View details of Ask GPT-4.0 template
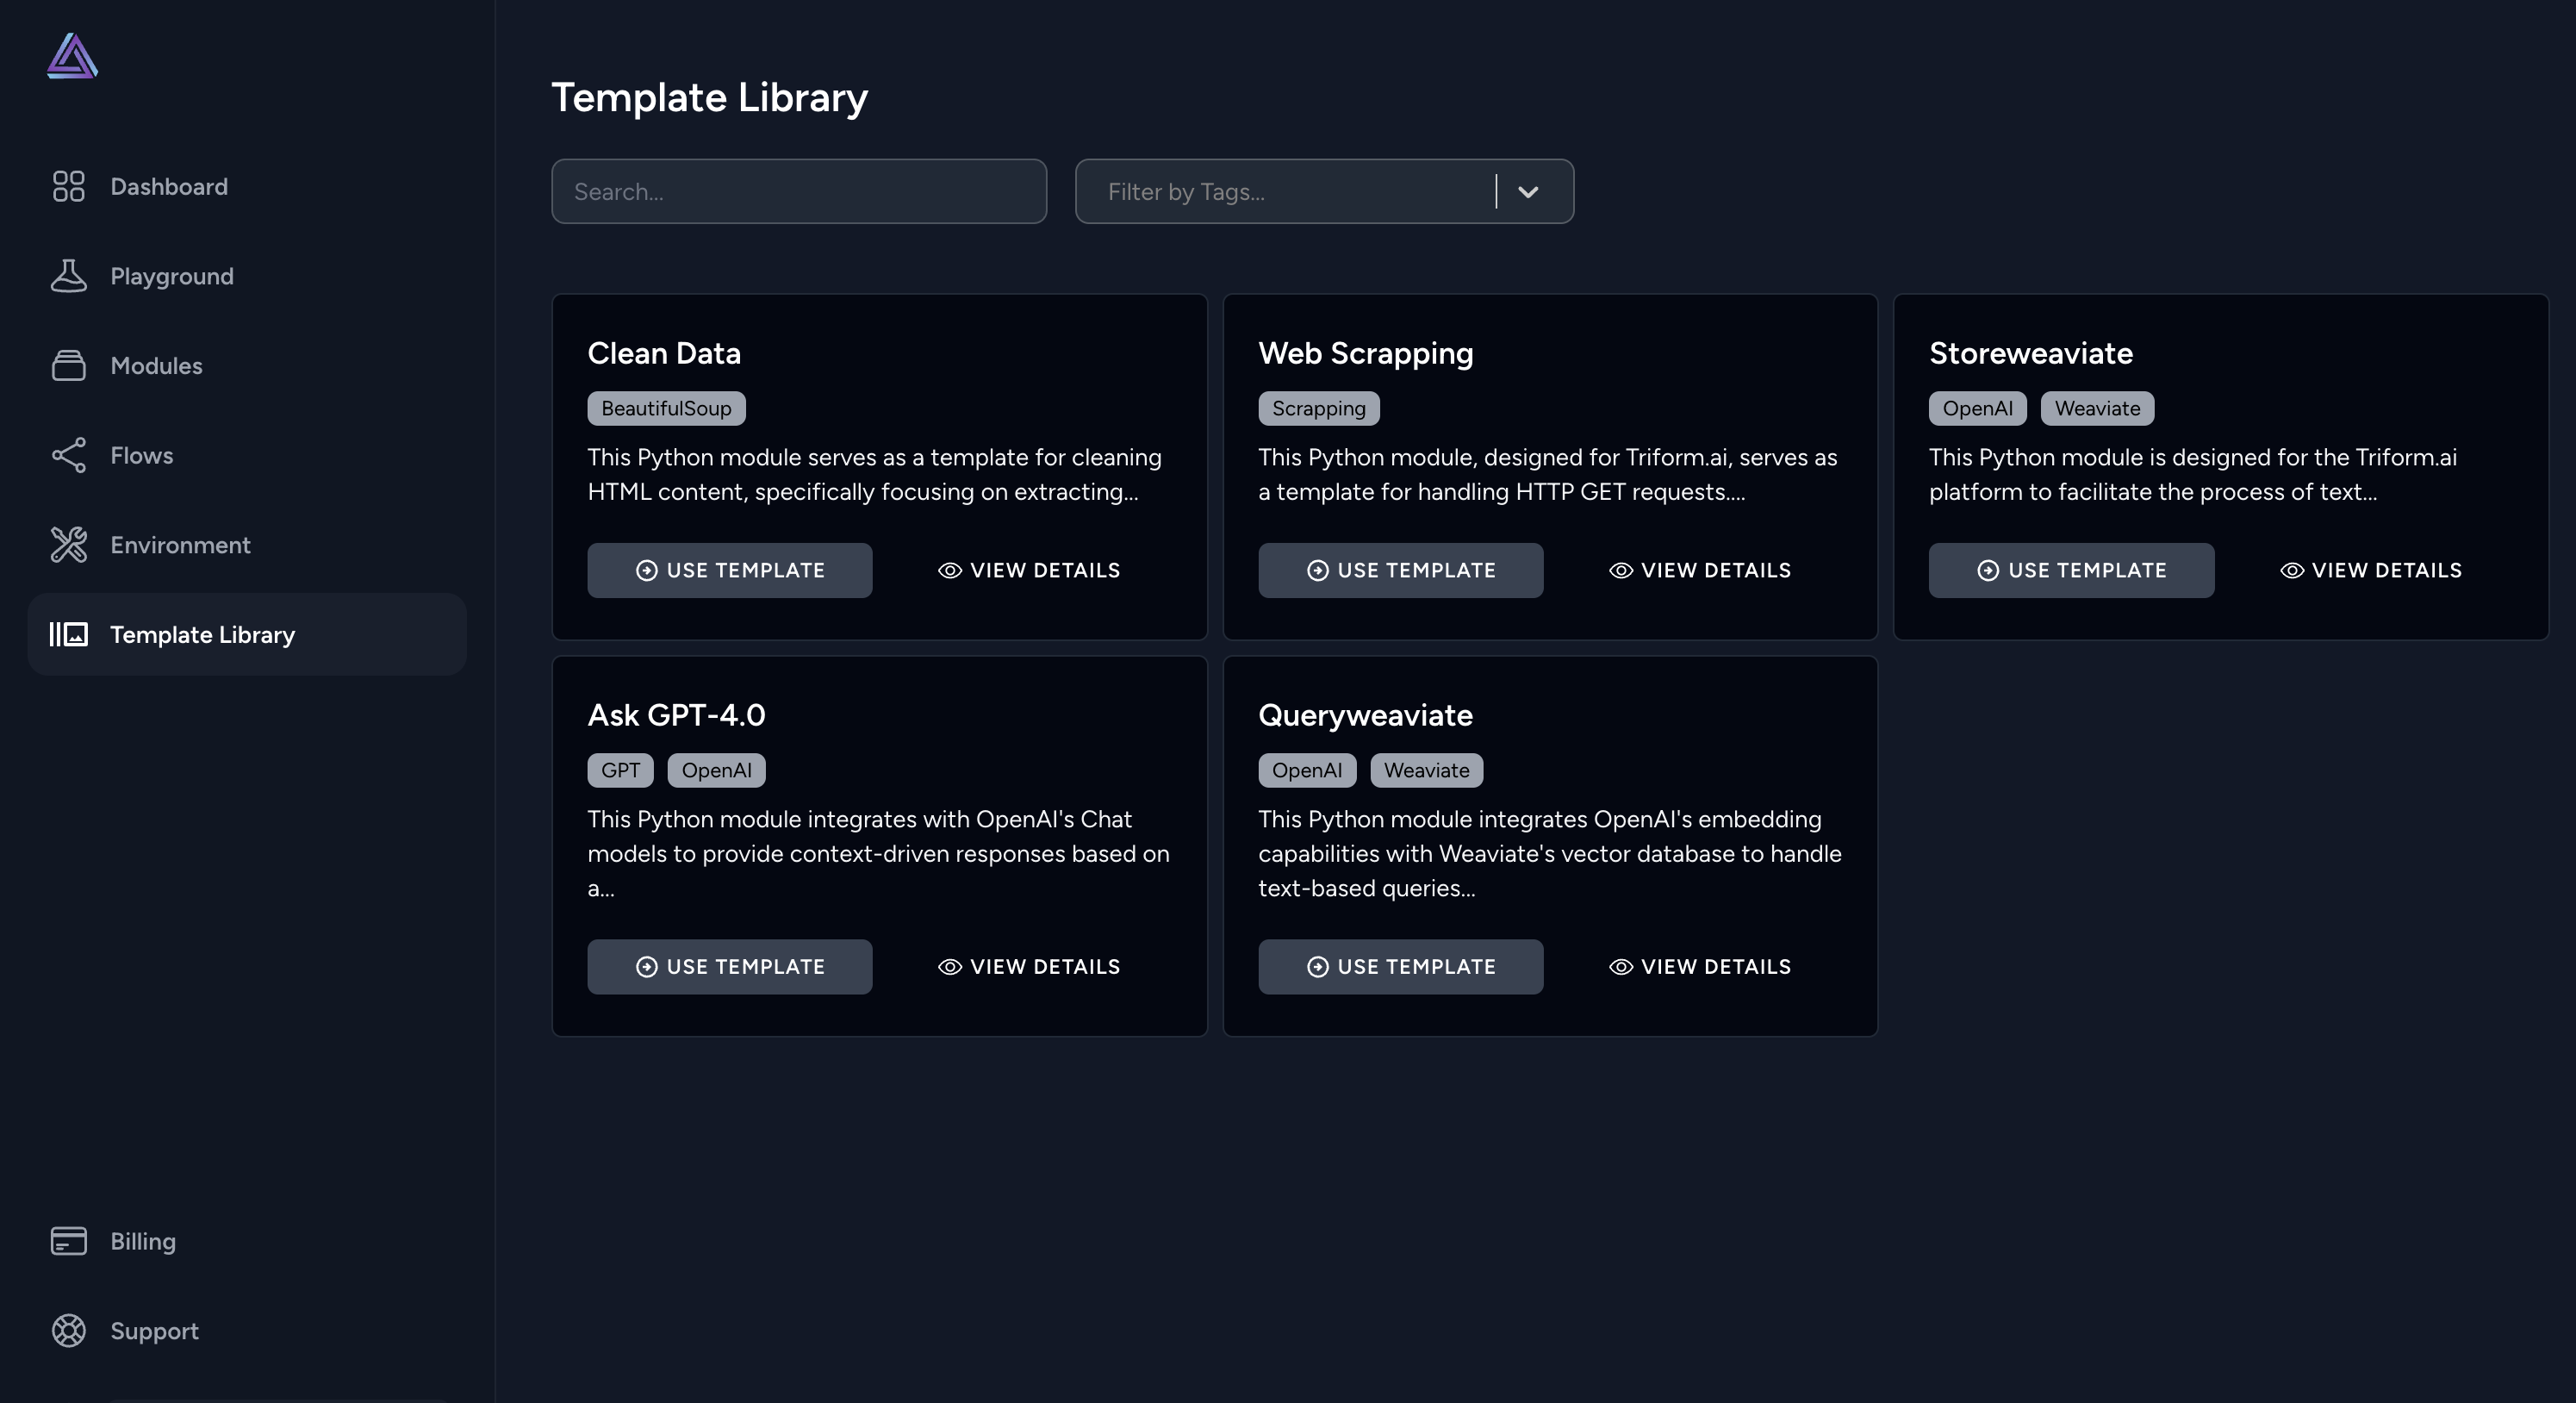 [x=1028, y=966]
